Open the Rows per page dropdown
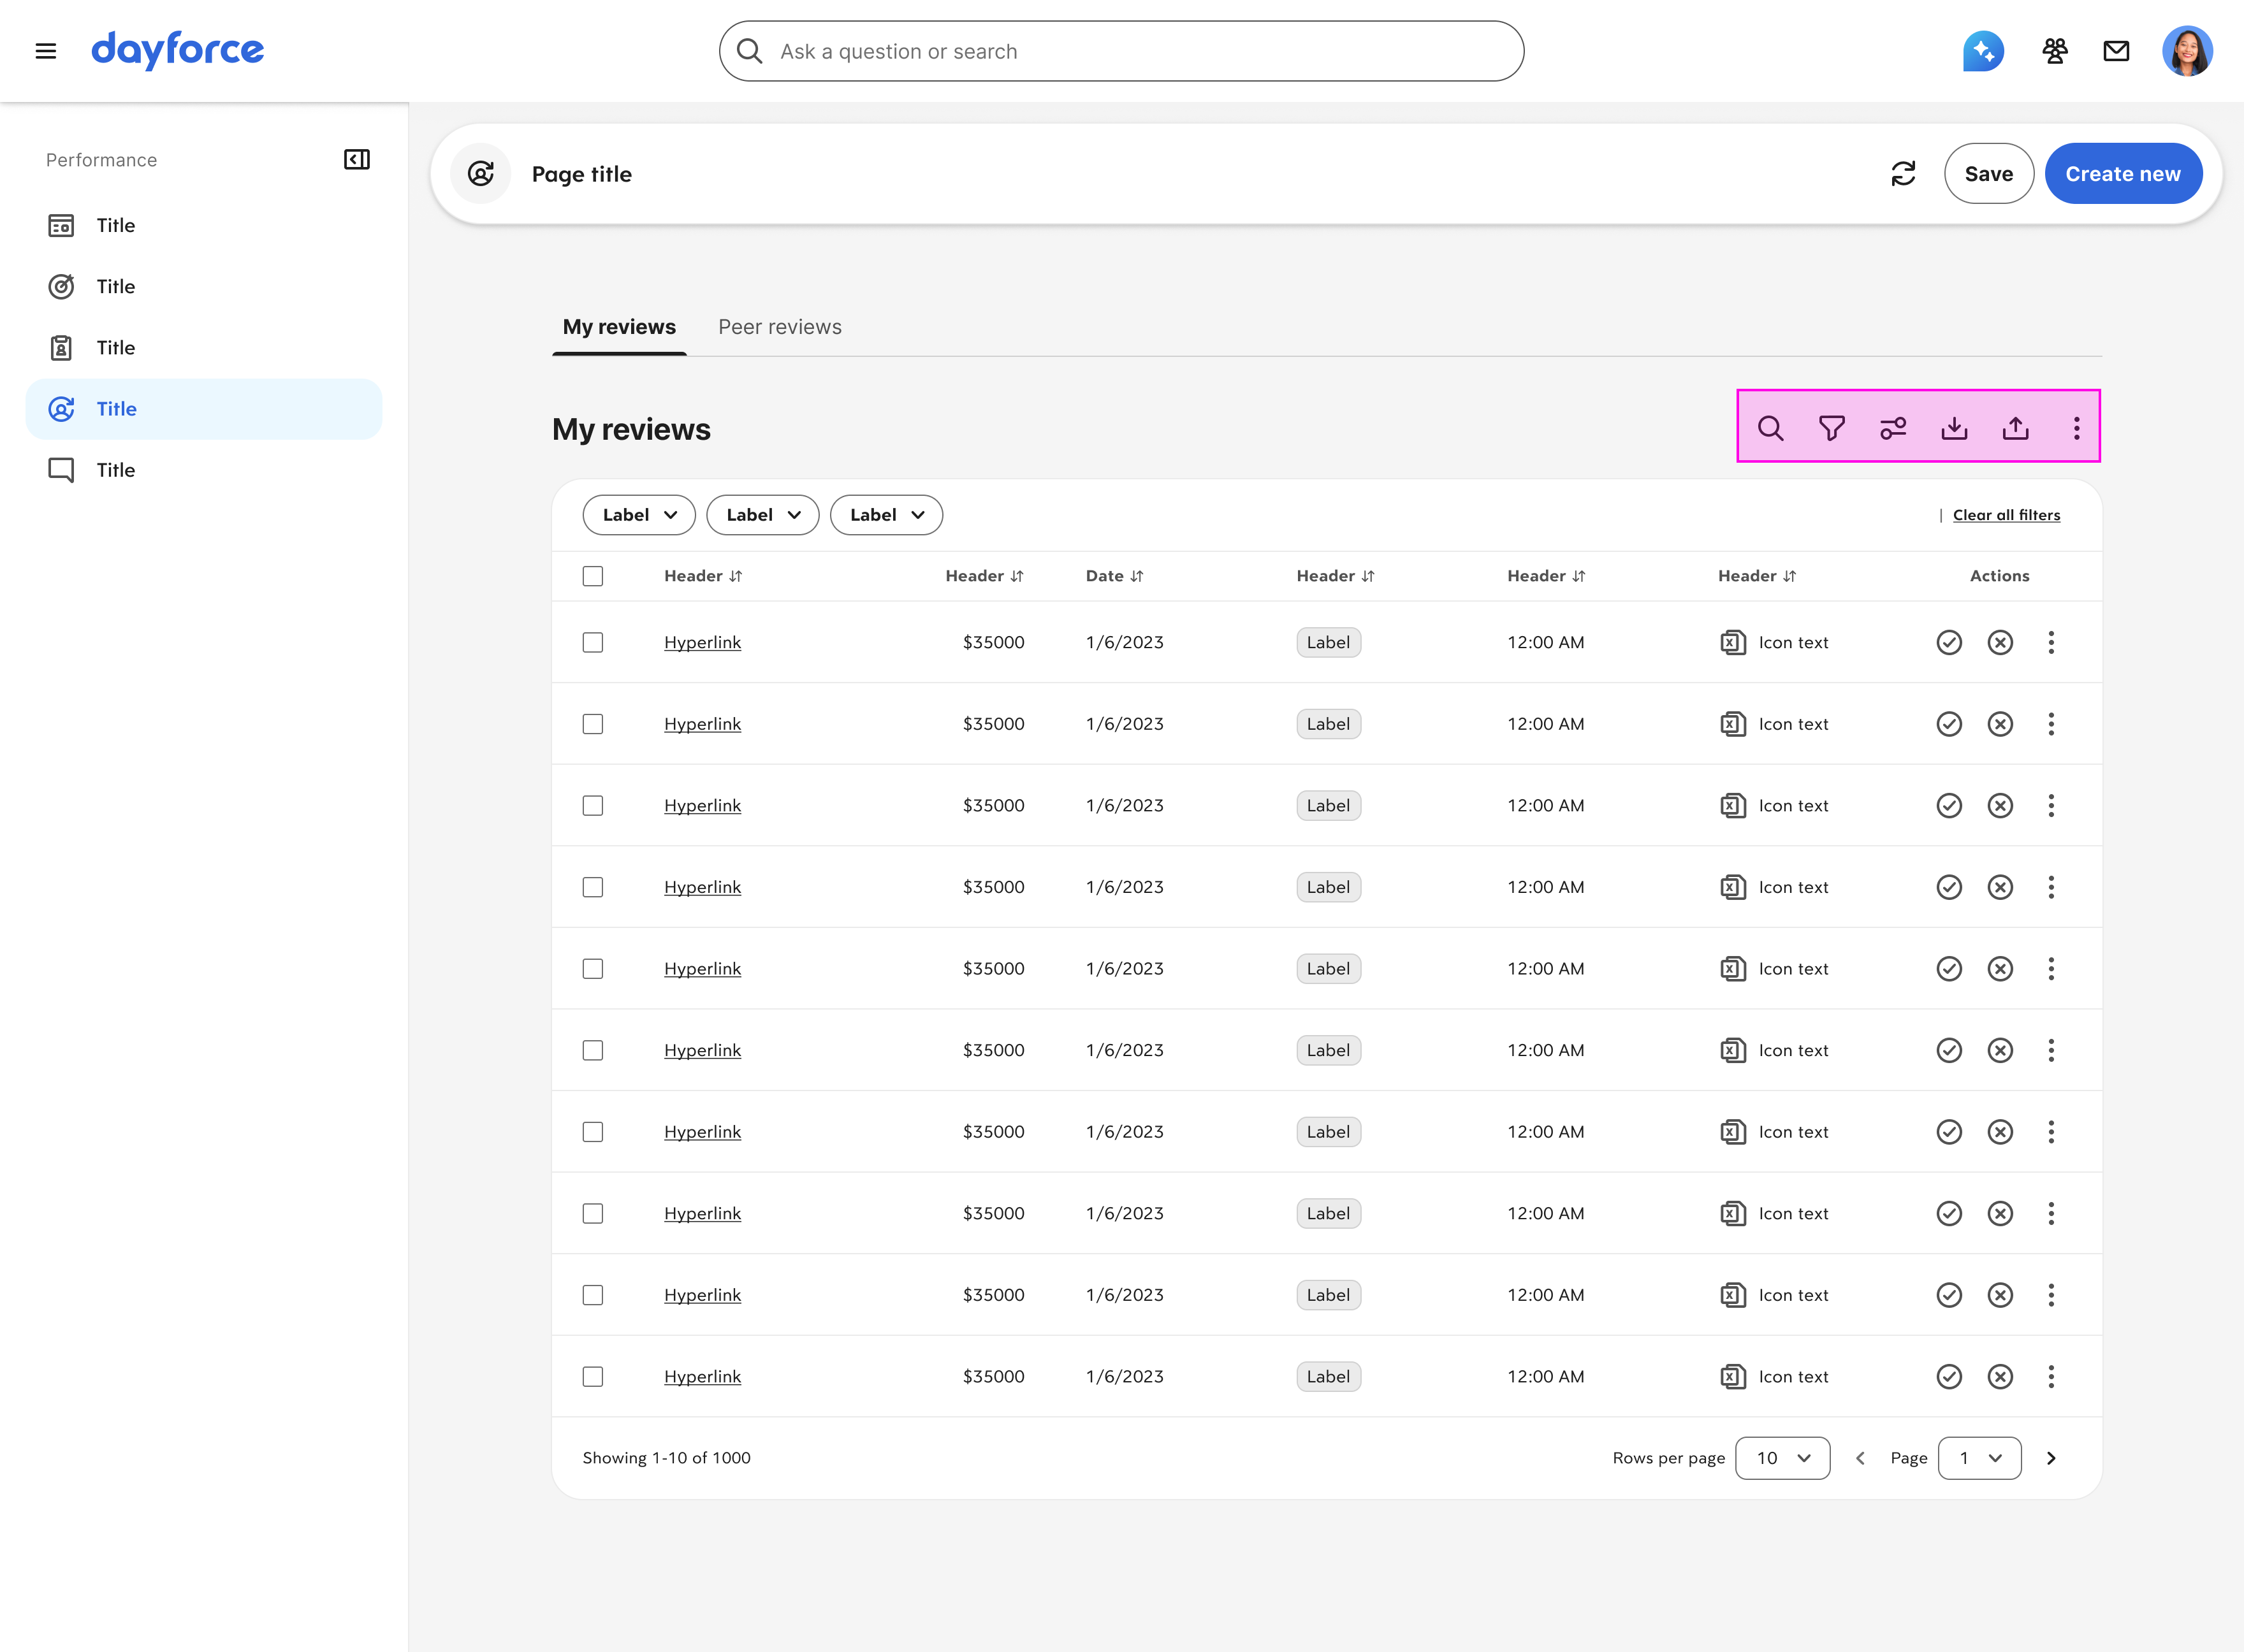This screenshot has width=2244, height=1652. (1782, 1458)
